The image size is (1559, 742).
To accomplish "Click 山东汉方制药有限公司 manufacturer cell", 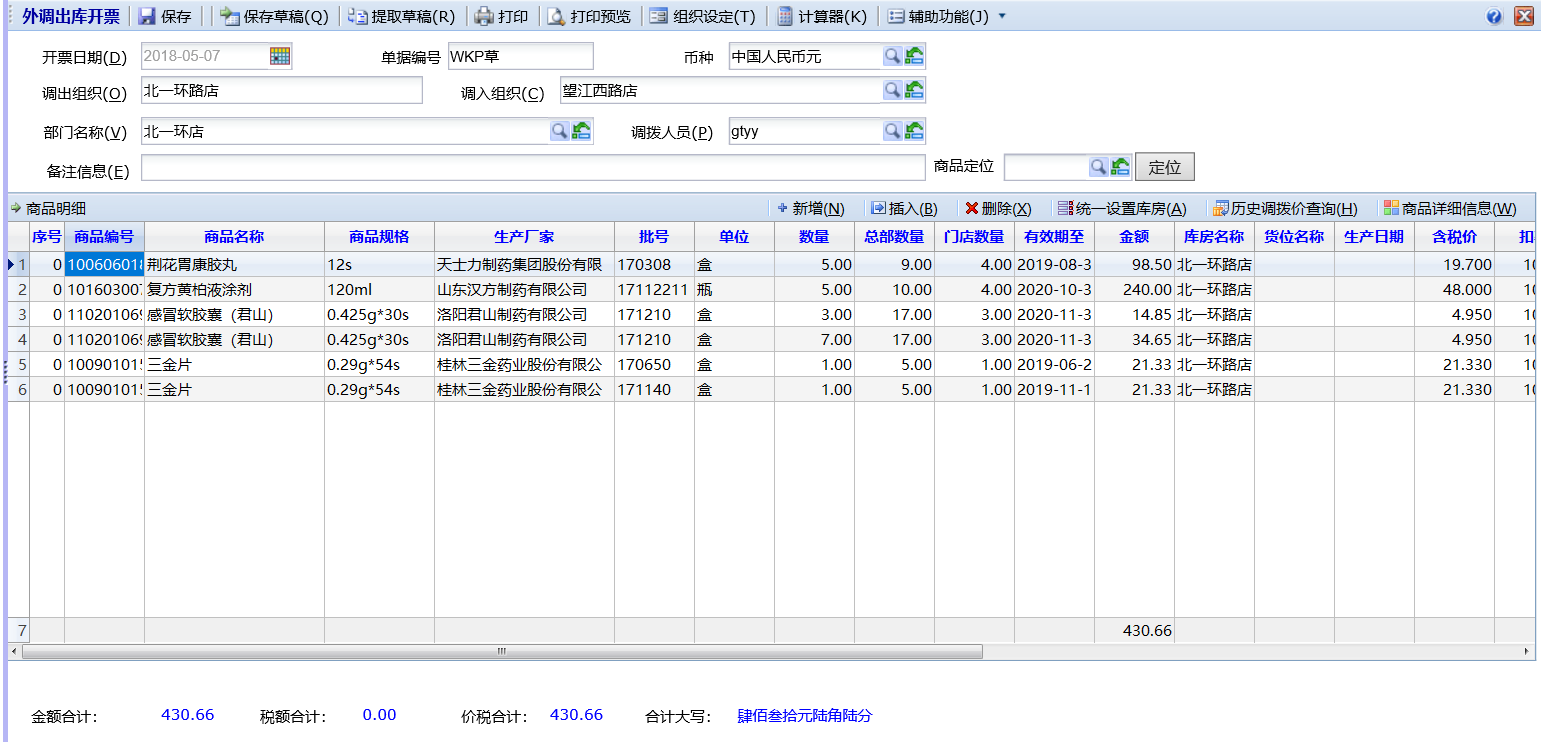I will click(524, 289).
